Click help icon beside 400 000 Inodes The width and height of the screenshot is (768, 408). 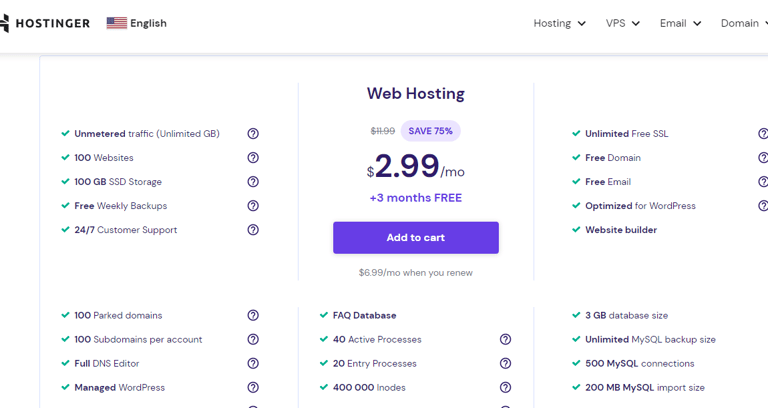point(505,388)
